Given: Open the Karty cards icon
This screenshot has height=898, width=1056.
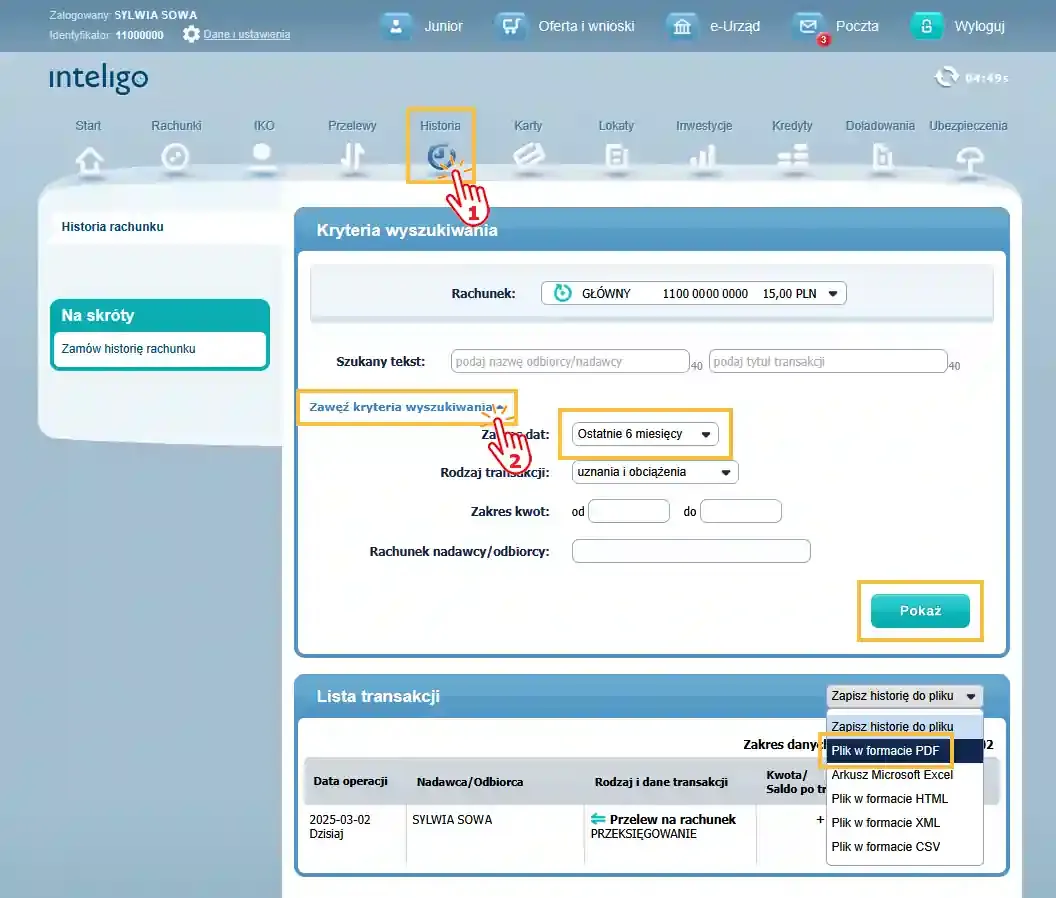Looking at the screenshot, I should [528, 157].
